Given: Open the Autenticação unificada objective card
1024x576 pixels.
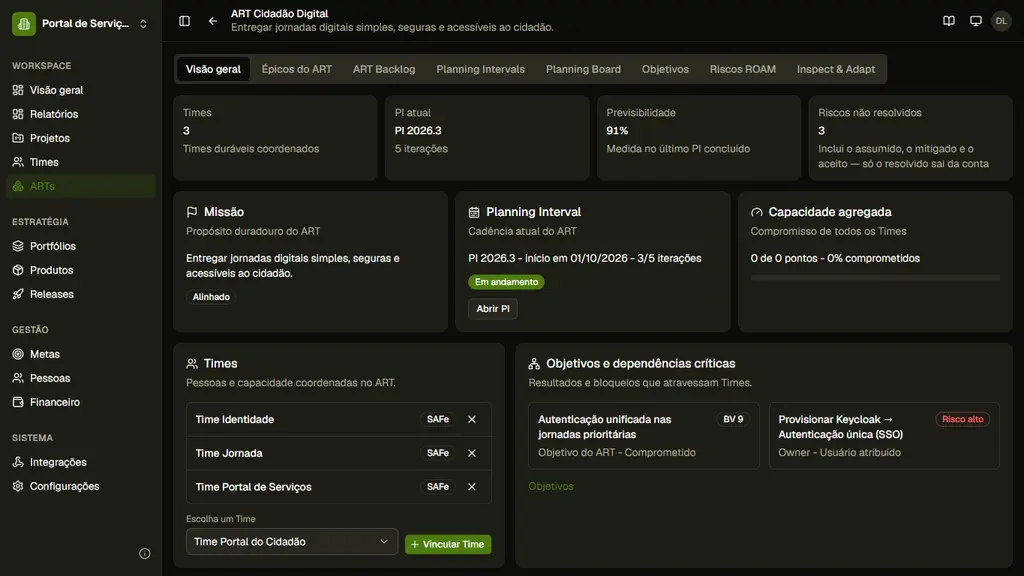Looking at the screenshot, I should 643,436.
